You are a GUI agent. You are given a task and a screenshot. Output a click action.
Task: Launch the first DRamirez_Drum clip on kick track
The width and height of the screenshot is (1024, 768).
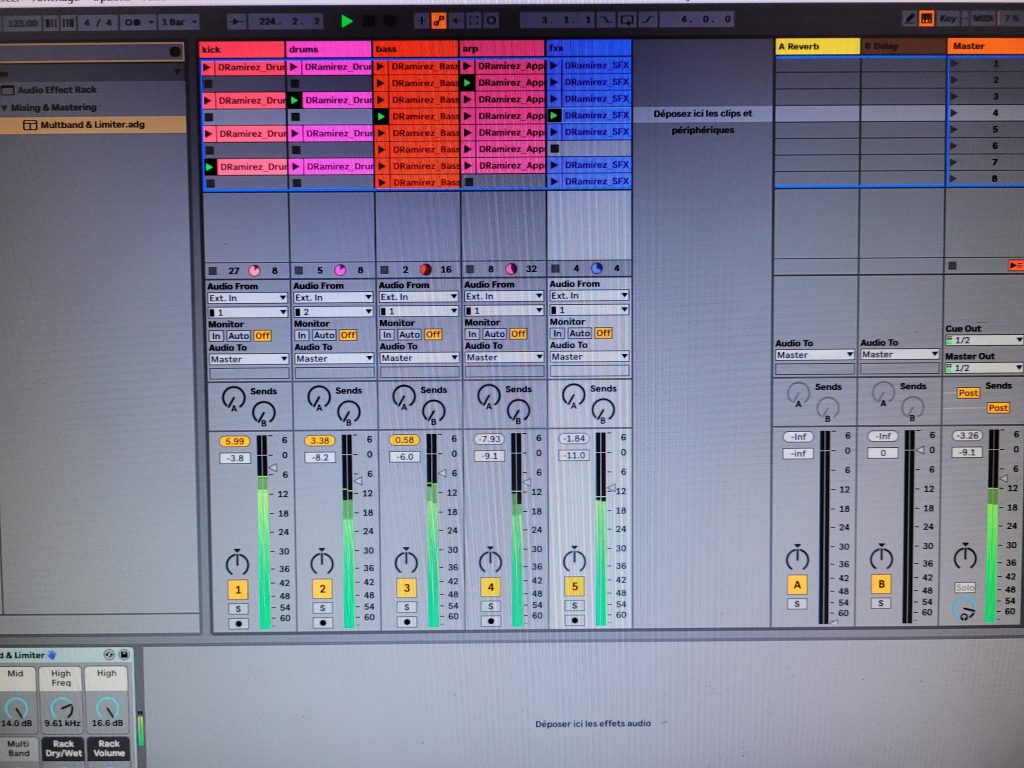(208, 67)
